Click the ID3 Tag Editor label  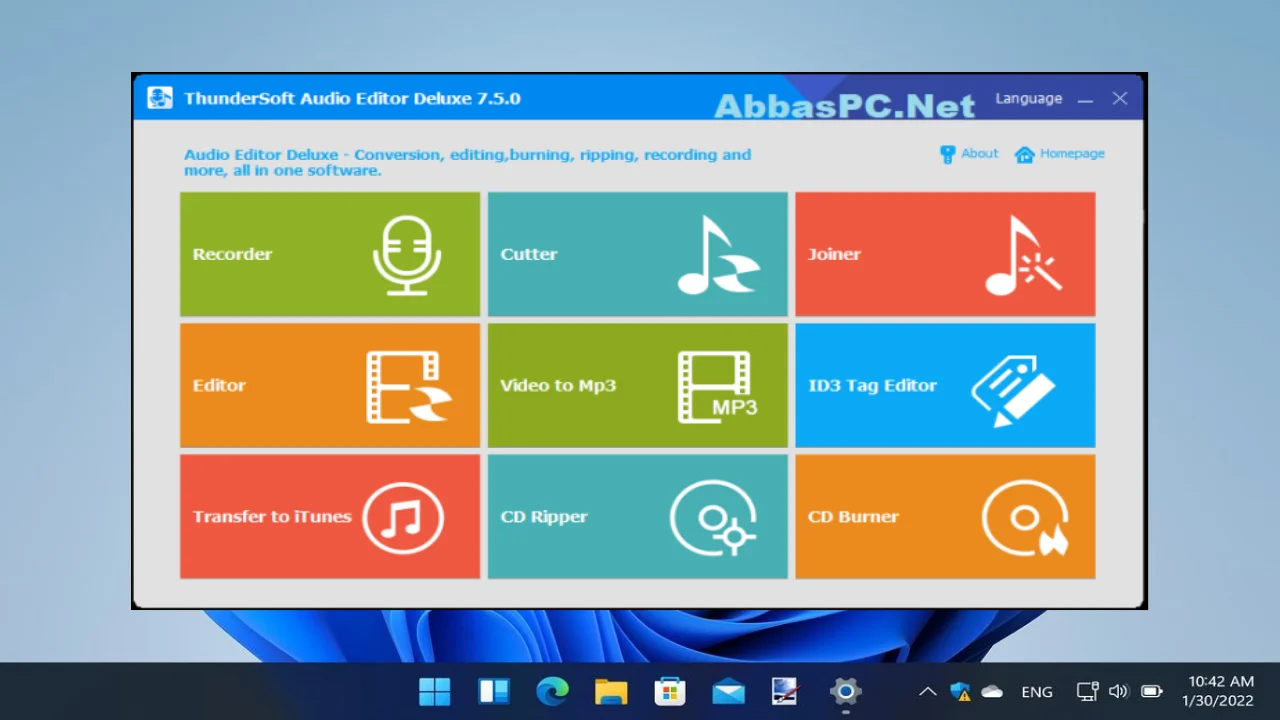(x=872, y=385)
